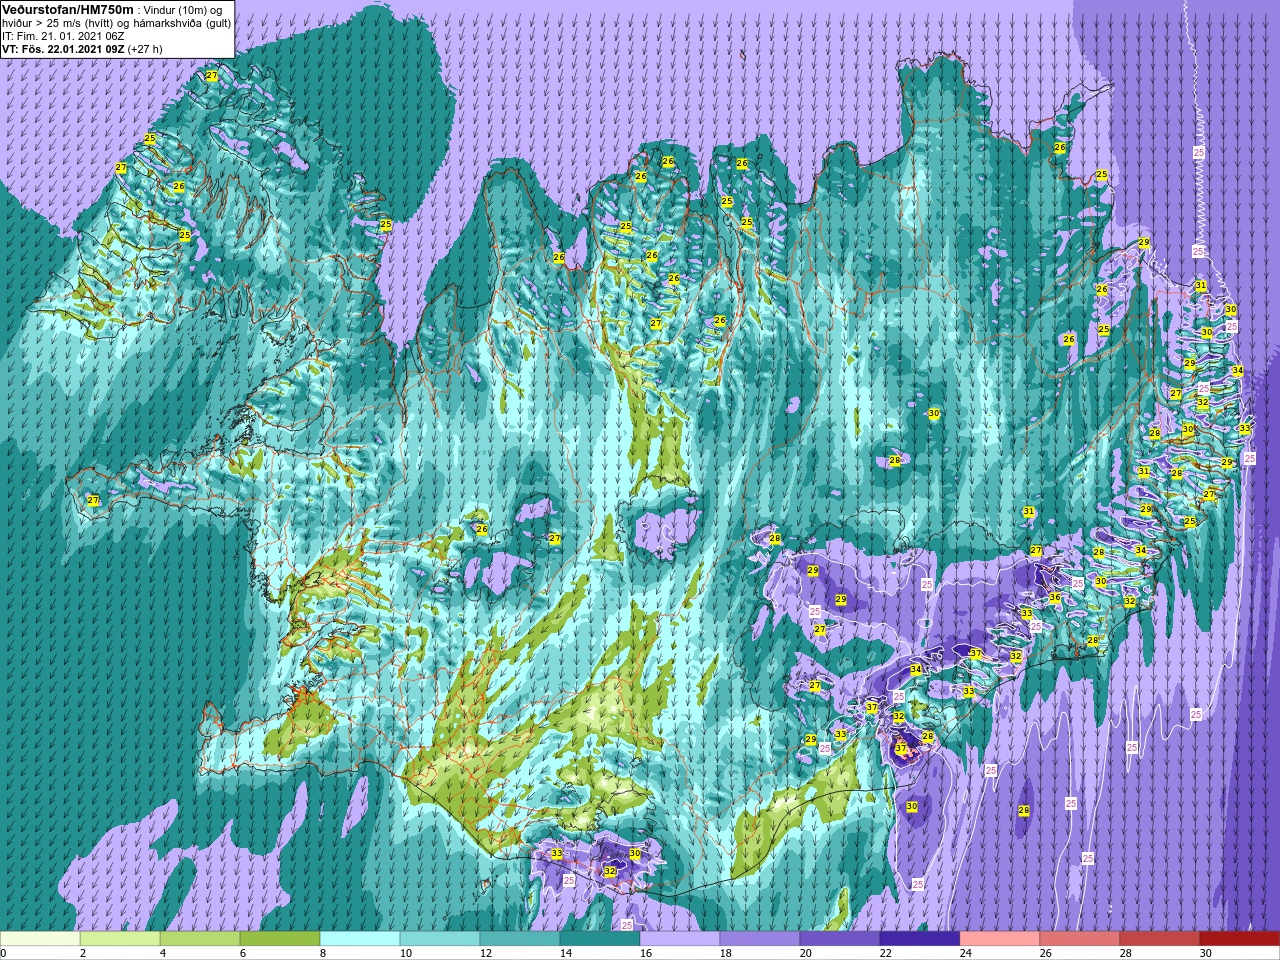Click the salmon 26–28 m/s legend swatch

pos(1080,939)
